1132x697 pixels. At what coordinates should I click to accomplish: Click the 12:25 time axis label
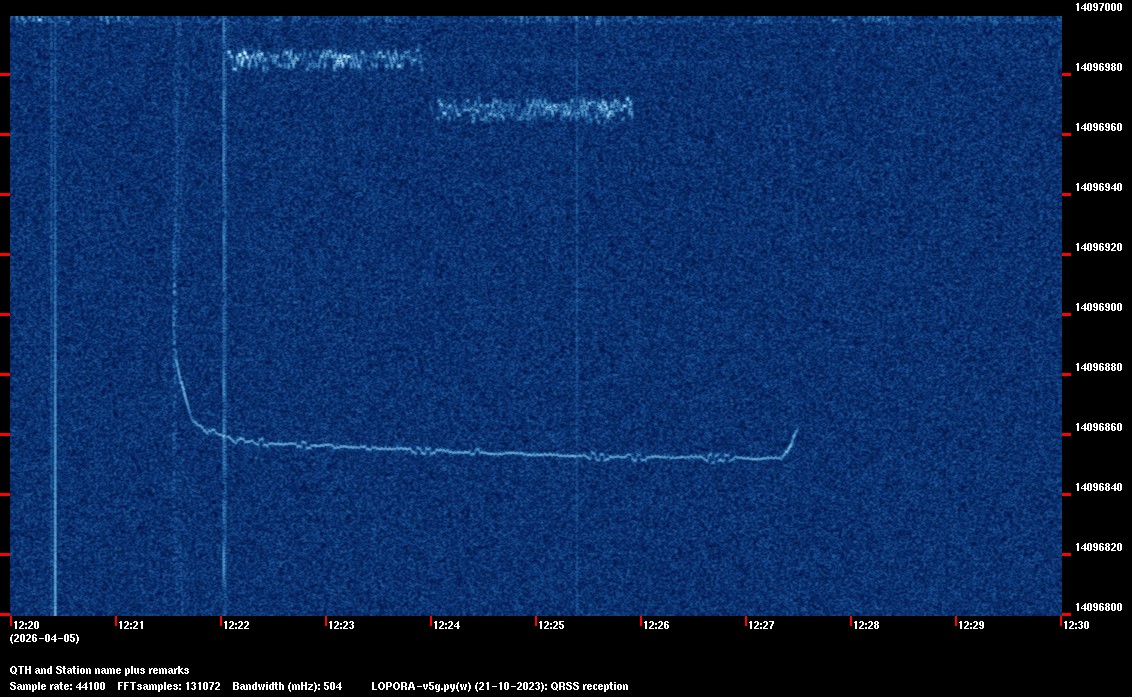coord(552,625)
